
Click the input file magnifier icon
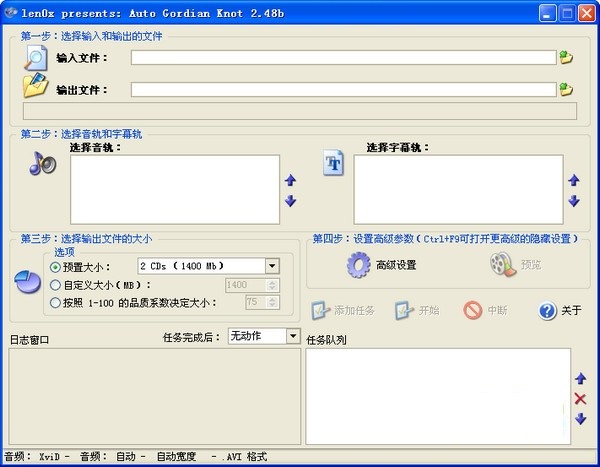[36, 58]
